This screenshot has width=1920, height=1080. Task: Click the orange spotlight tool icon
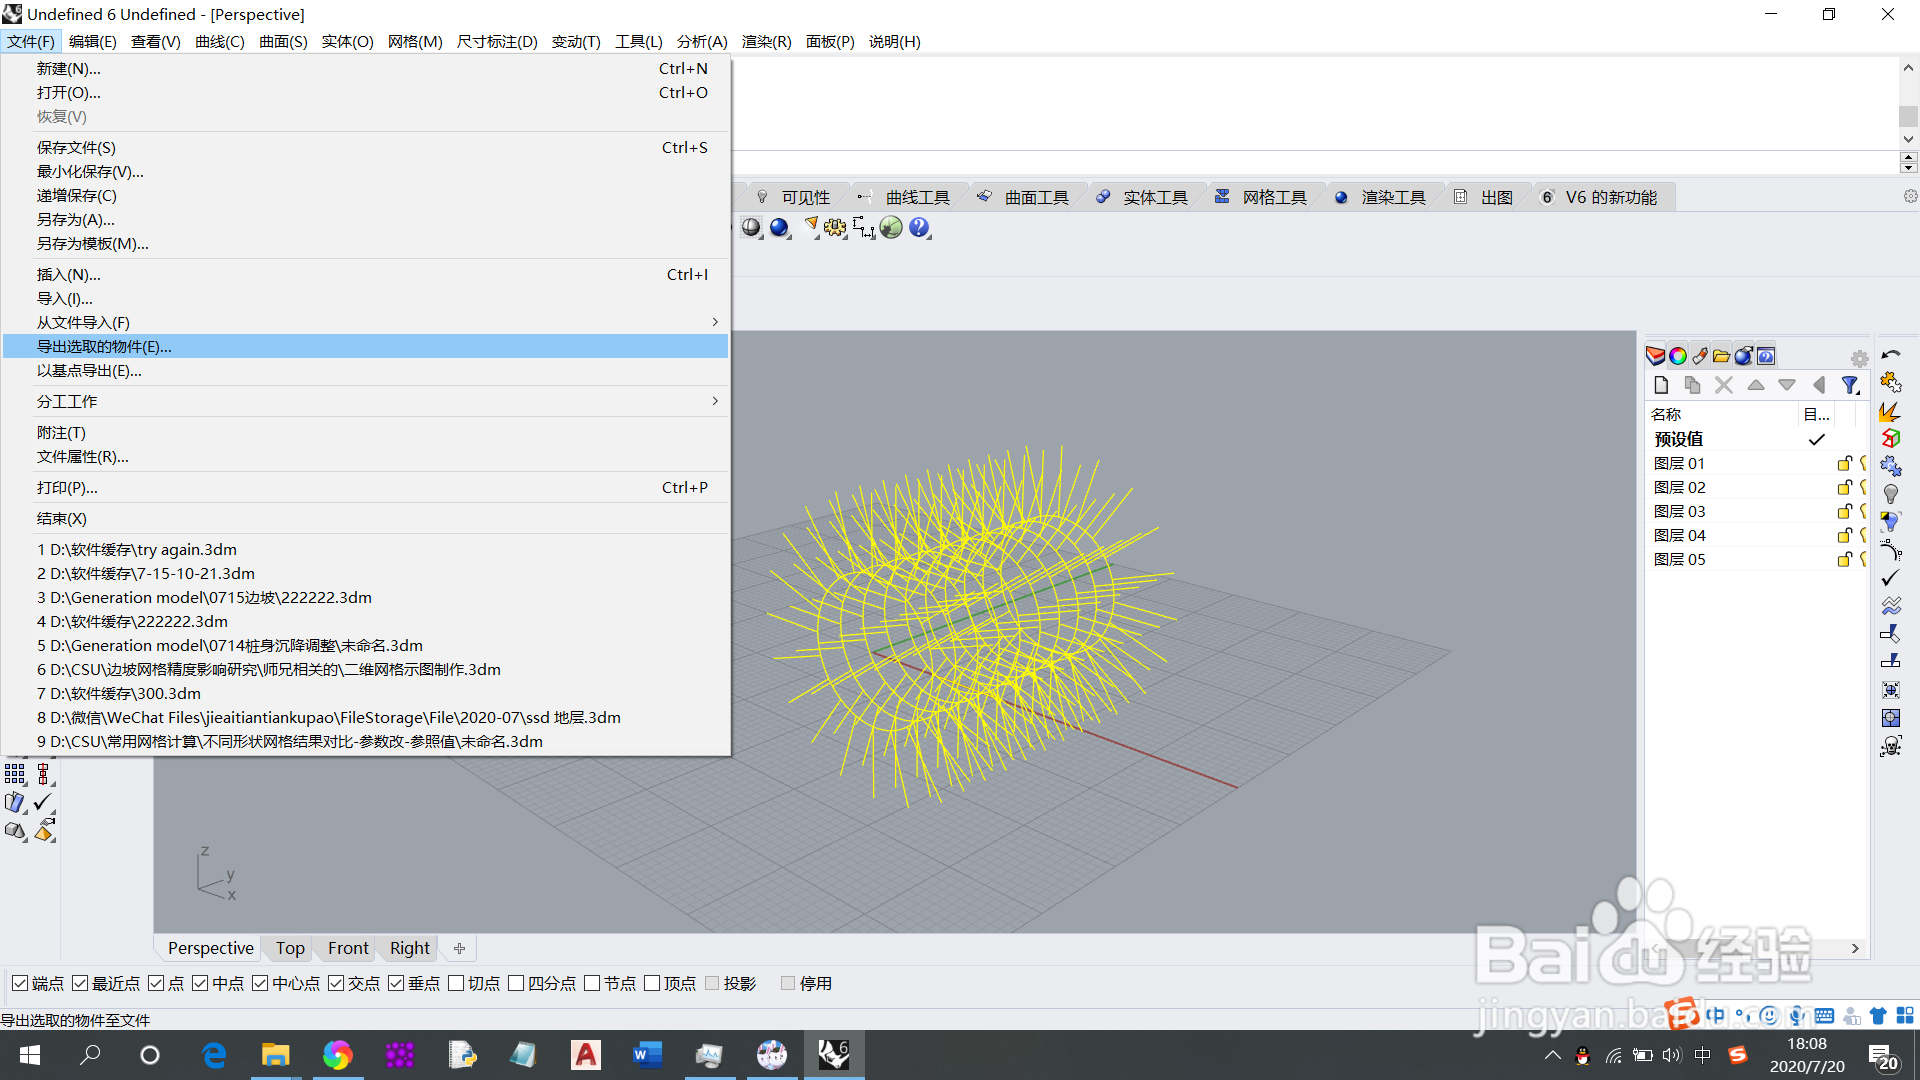pyautogui.click(x=810, y=226)
